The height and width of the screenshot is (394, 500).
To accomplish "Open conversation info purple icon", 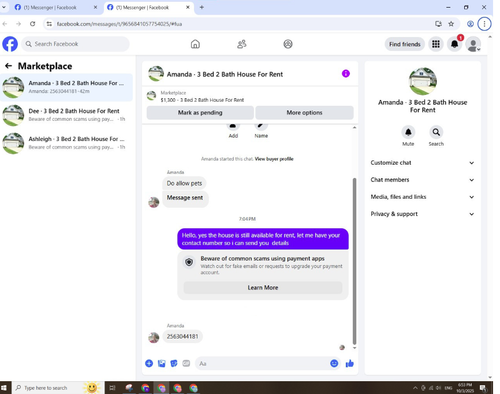I will coord(346,74).
